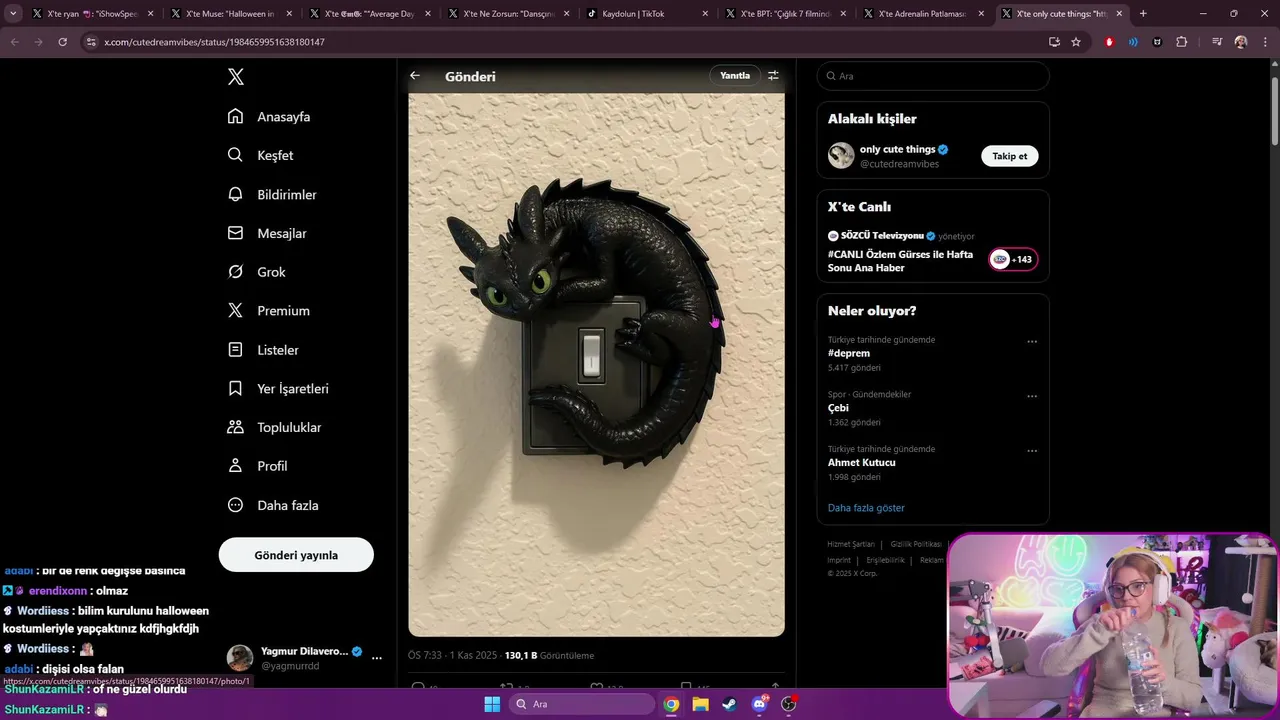Open only cute things profile name

(x=897, y=149)
